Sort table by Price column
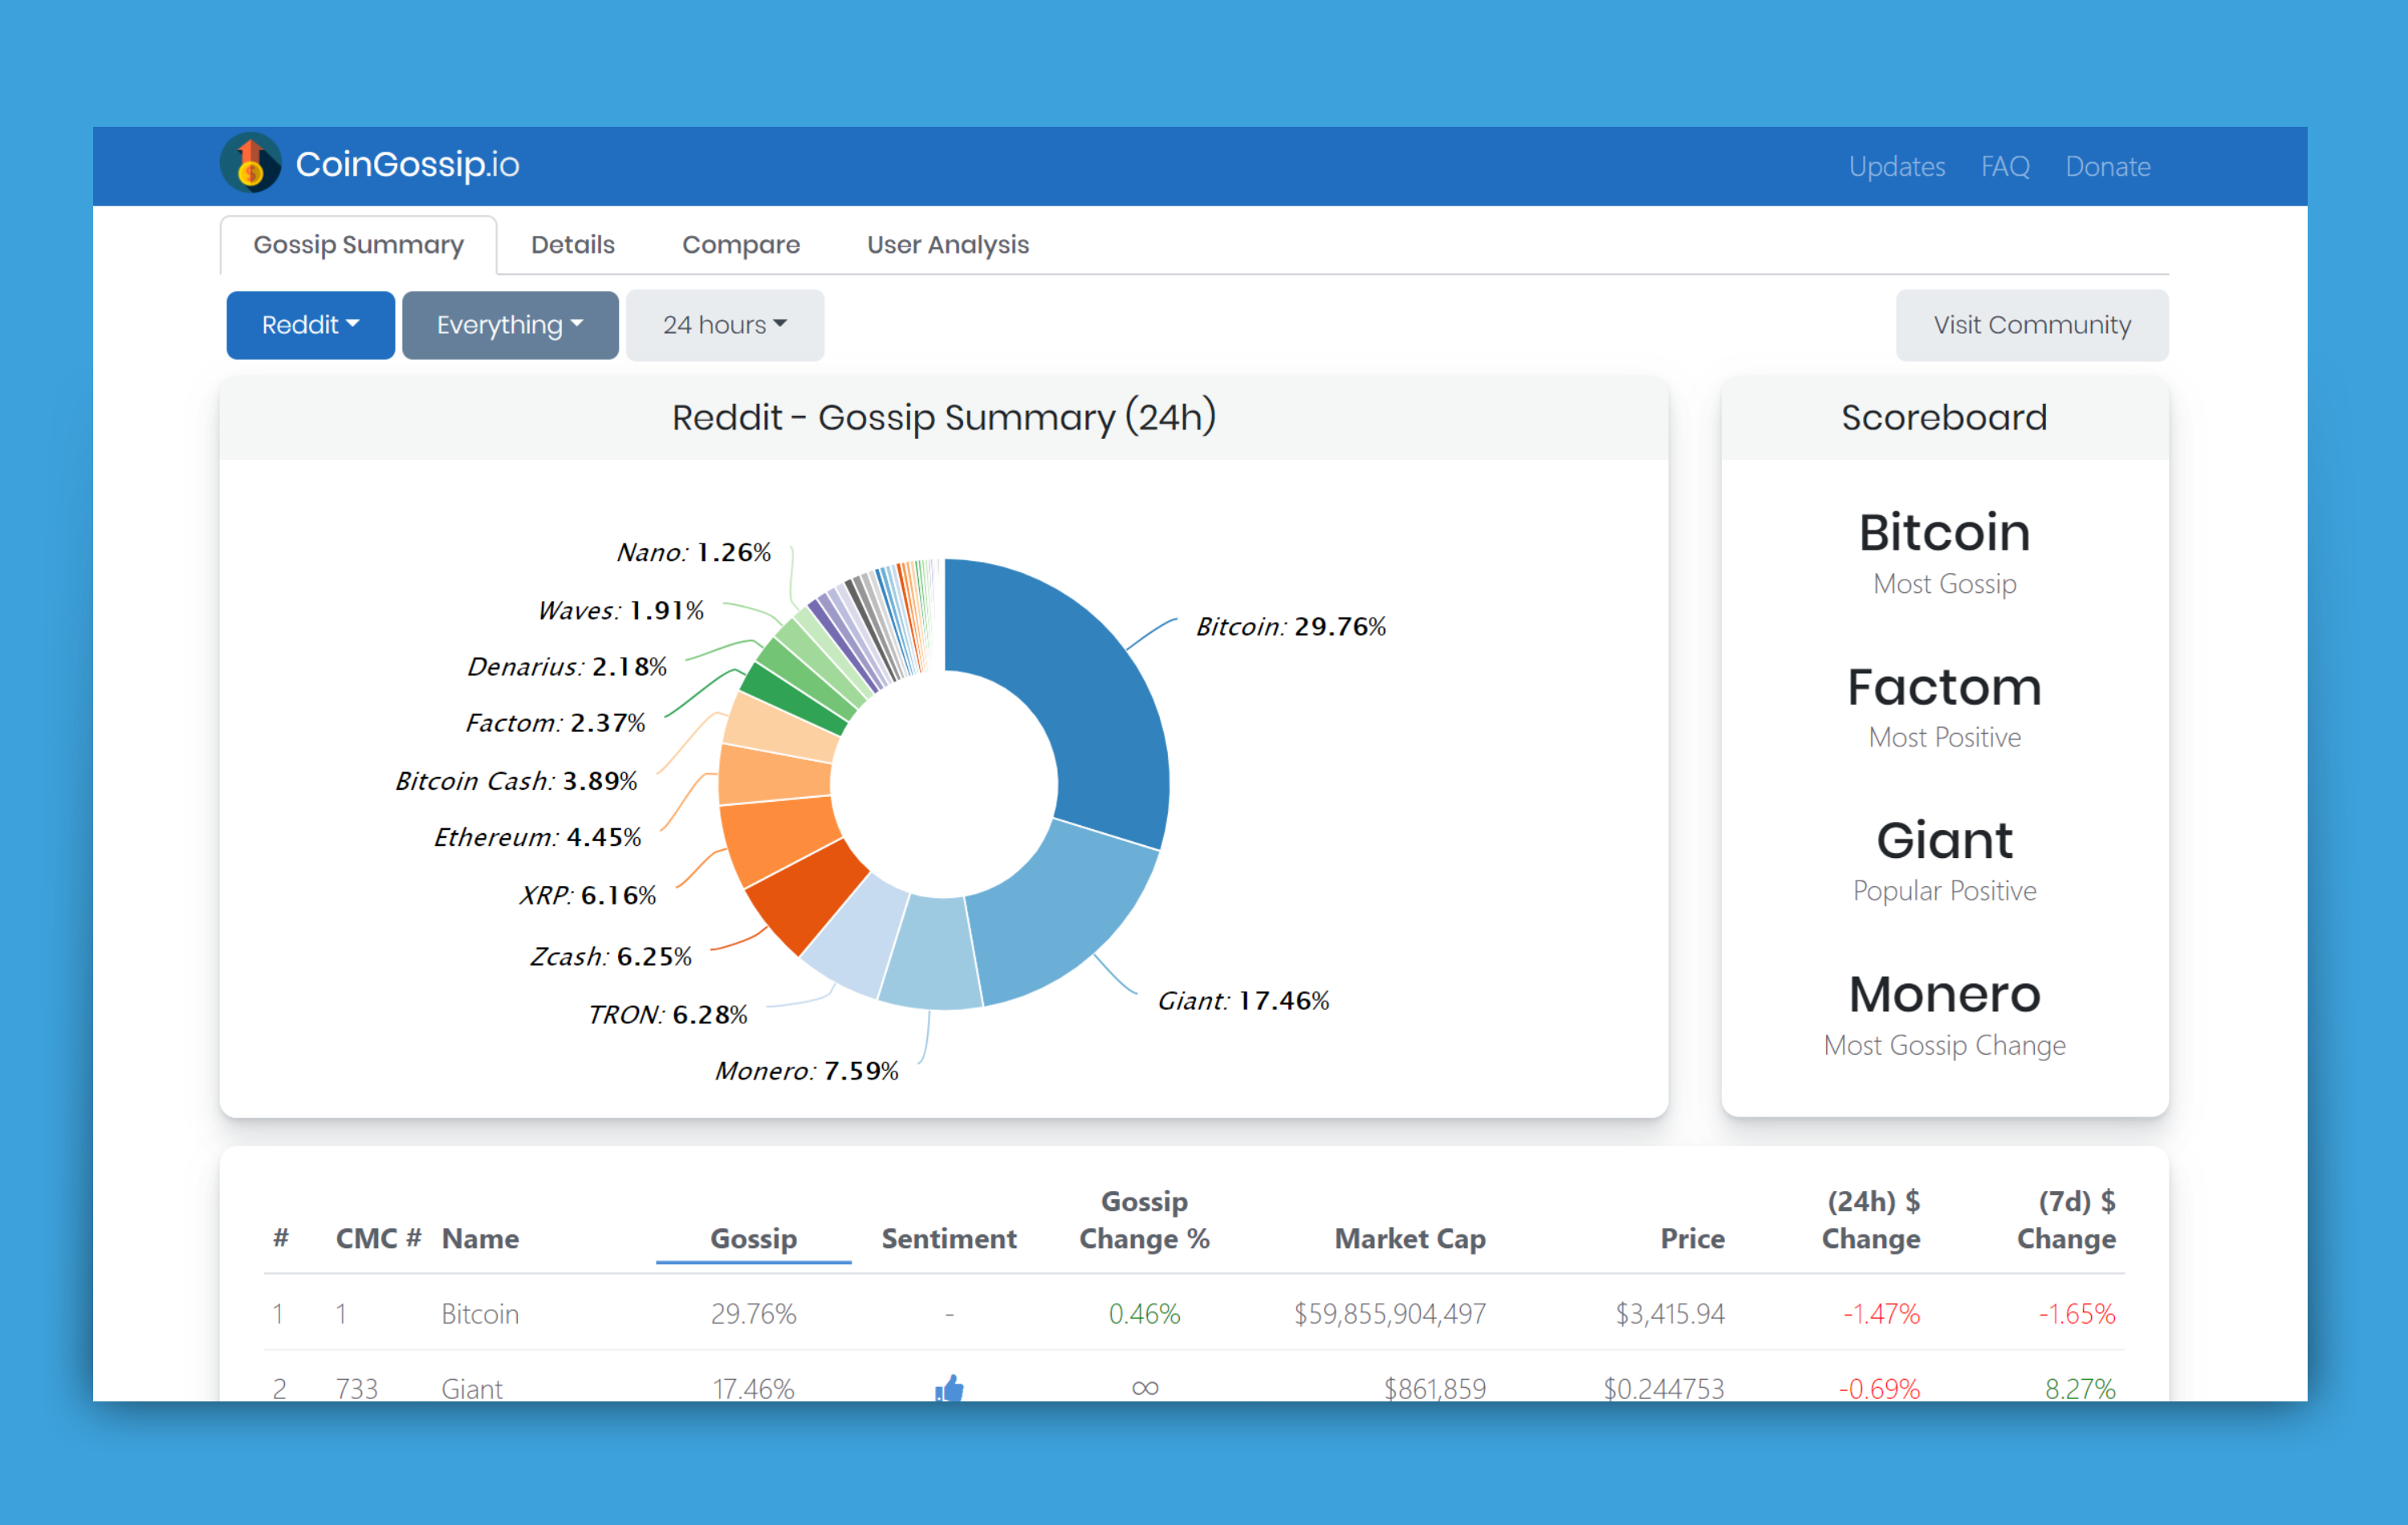The image size is (2408, 1525). 1692,1238
